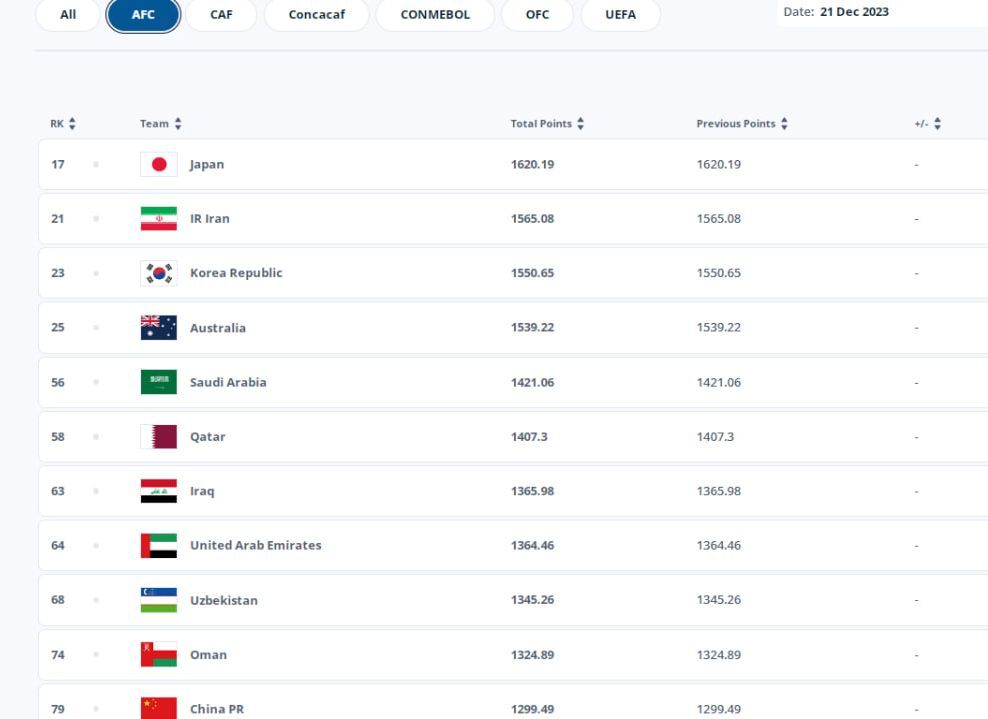
Task: Click the IR Iran flag icon
Action: [x=158, y=219]
